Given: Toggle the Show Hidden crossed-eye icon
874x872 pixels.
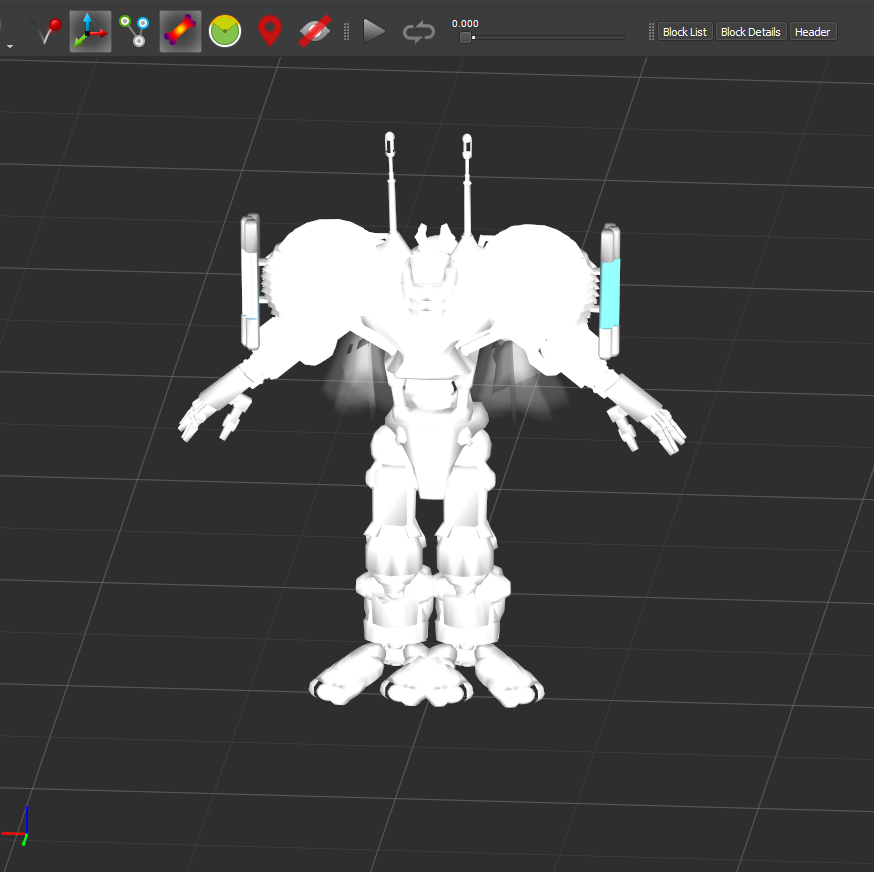Looking at the screenshot, I should click(x=315, y=31).
